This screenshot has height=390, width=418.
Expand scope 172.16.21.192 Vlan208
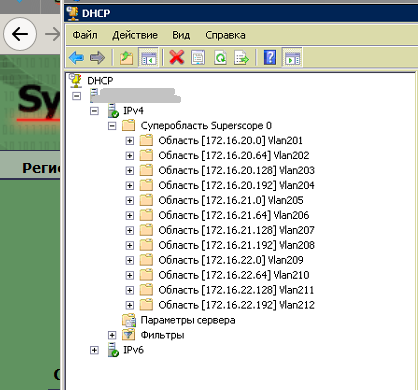click(130, 246)
